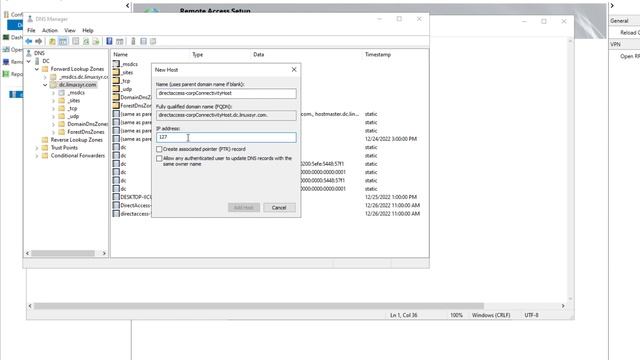Click the server icon in DNS toolbar
The width and height of the screenshot is (640, 360).
click(x=133, y=41)
